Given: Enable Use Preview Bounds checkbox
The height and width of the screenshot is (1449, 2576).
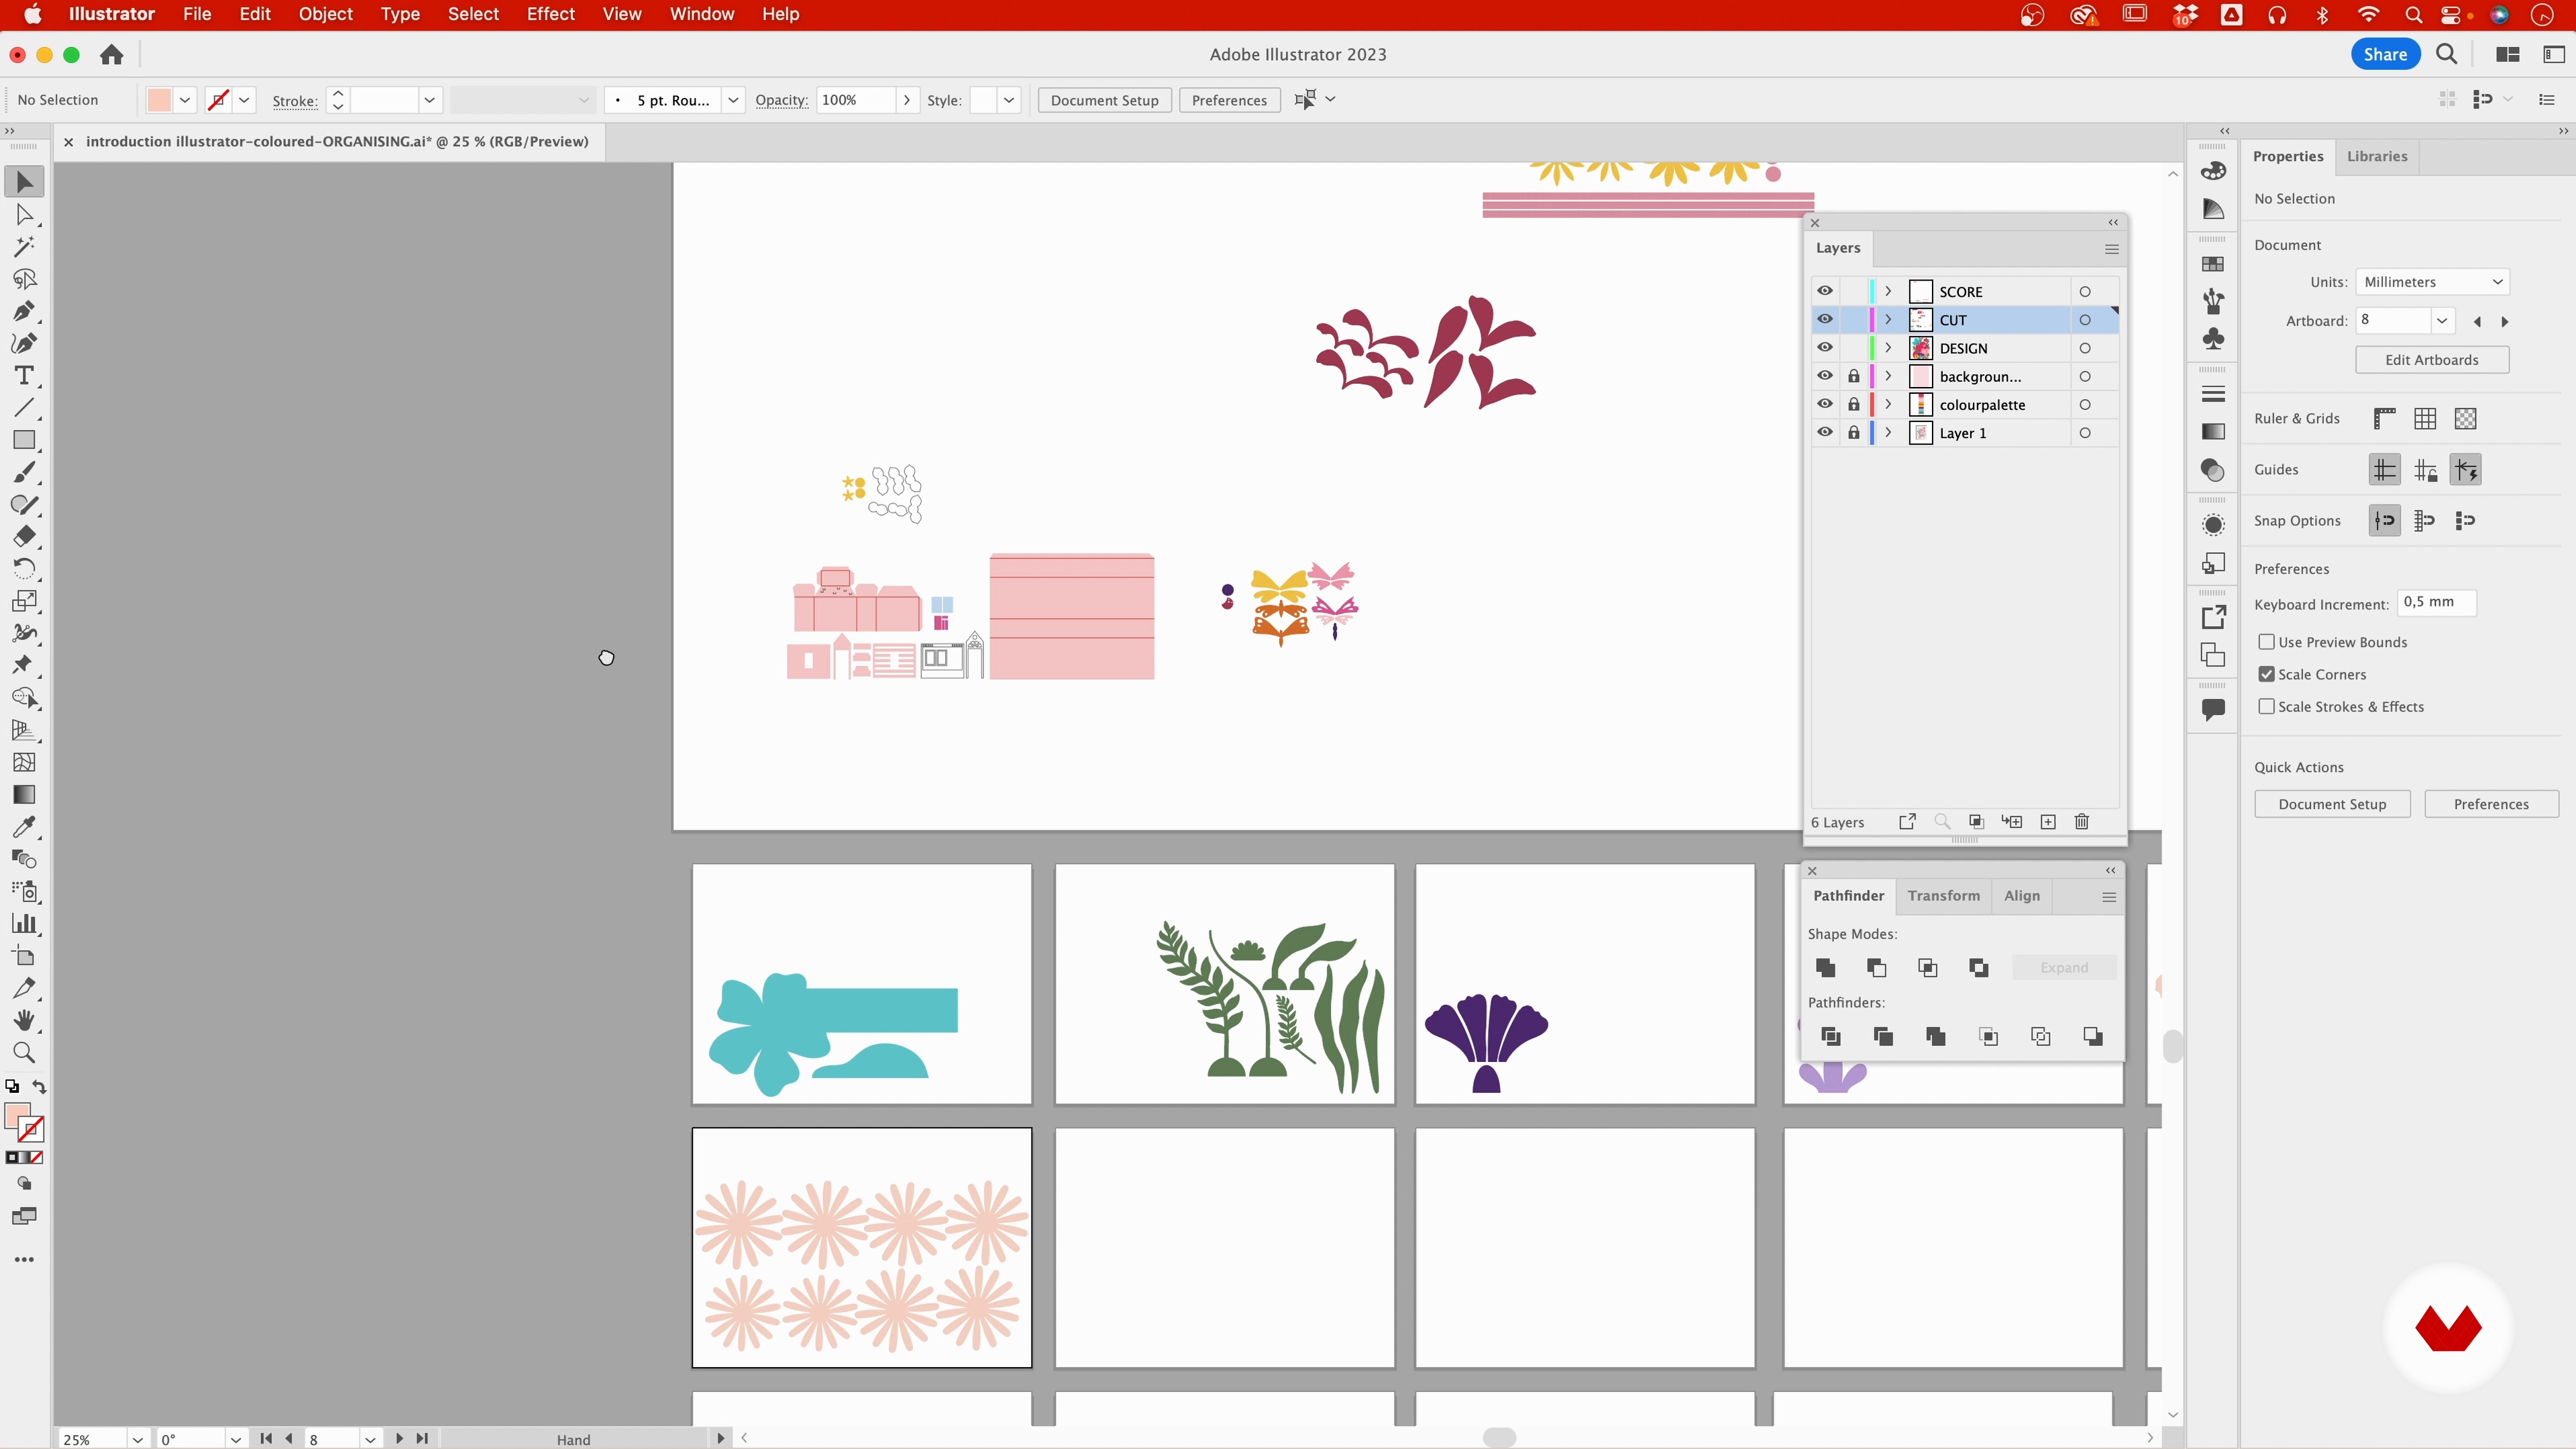Looking at the screenshot, I should coord(2267,642).
